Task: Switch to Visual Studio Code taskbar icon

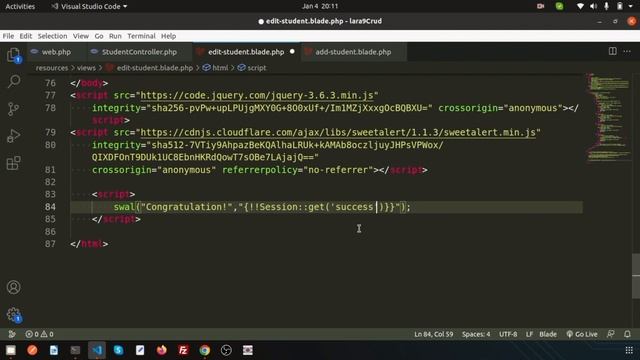Action: [x=97, y=350]
